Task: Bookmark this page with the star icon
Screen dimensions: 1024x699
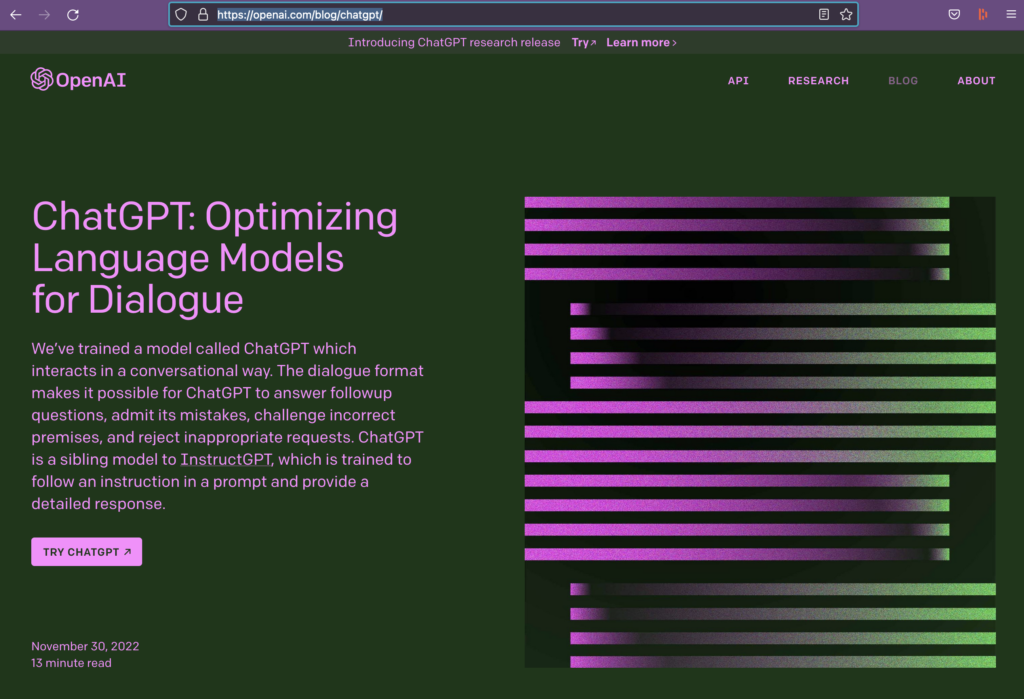Action: point(846,14)
